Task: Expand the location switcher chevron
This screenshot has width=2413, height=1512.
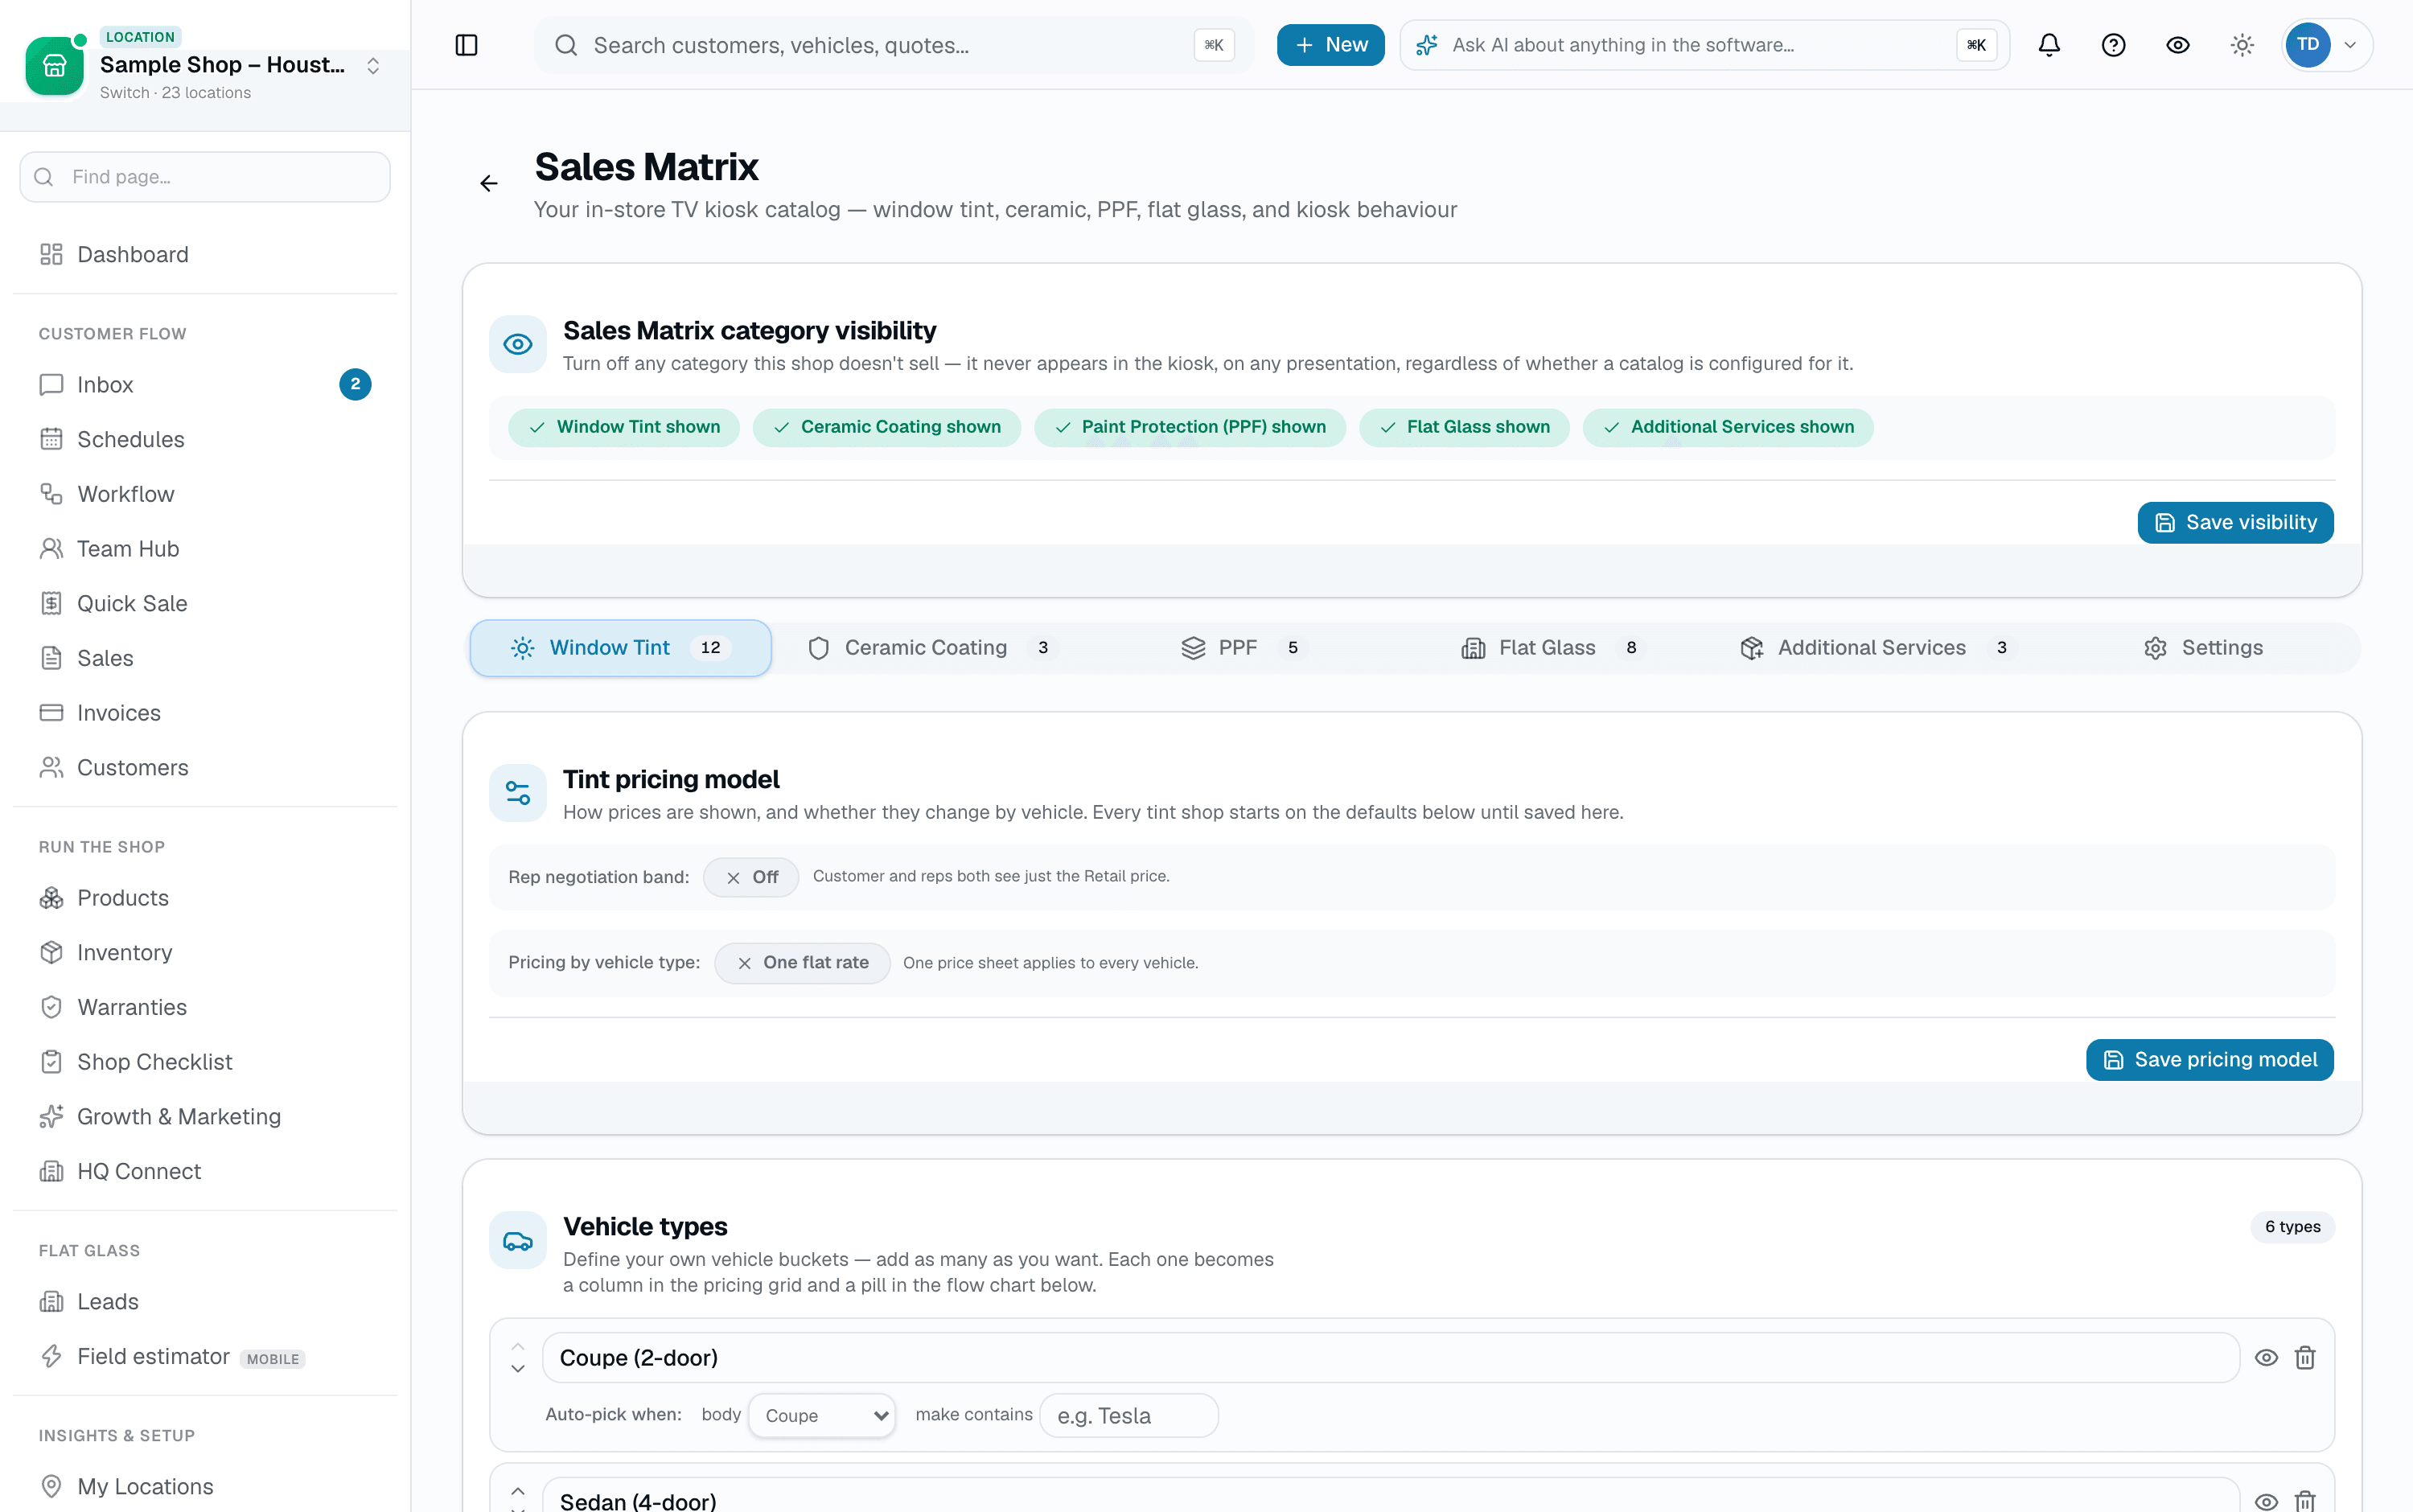Action: 373,66
